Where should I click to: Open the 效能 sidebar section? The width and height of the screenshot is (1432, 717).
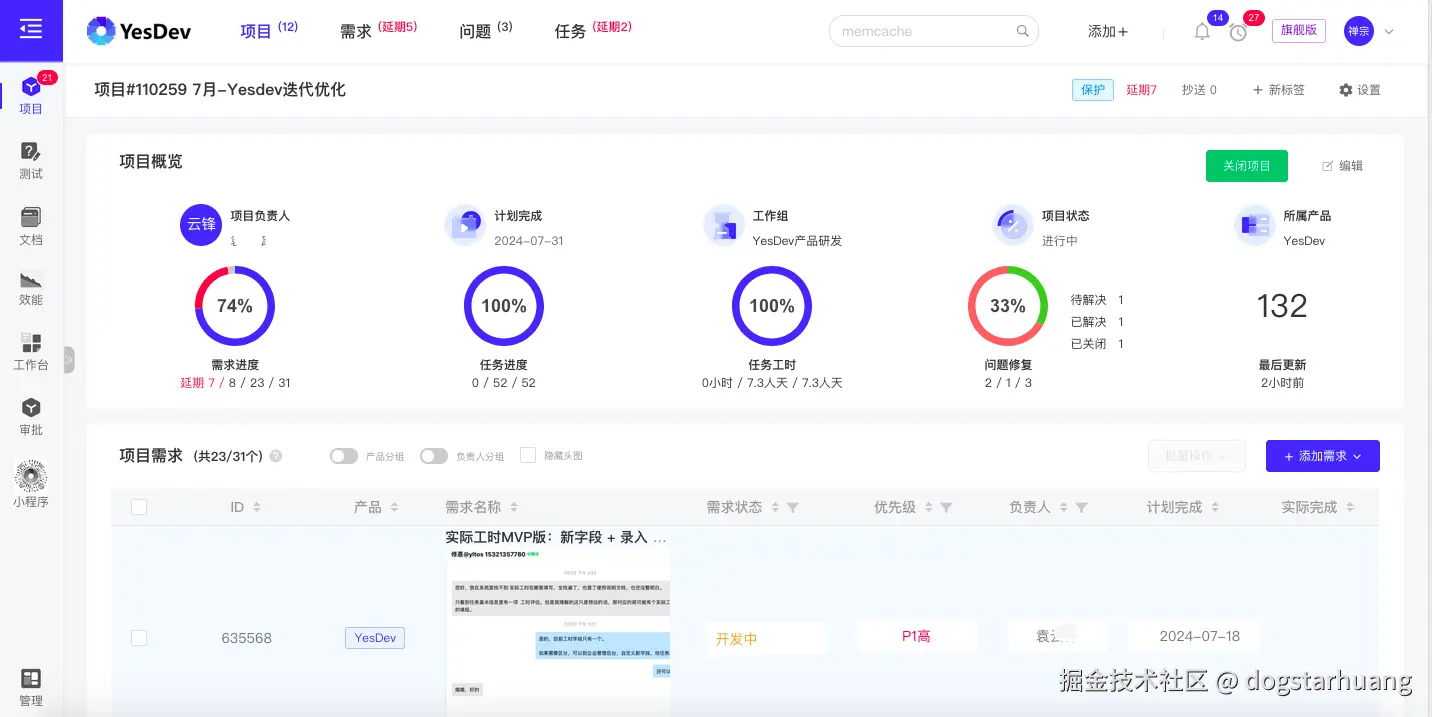[31, 287]
